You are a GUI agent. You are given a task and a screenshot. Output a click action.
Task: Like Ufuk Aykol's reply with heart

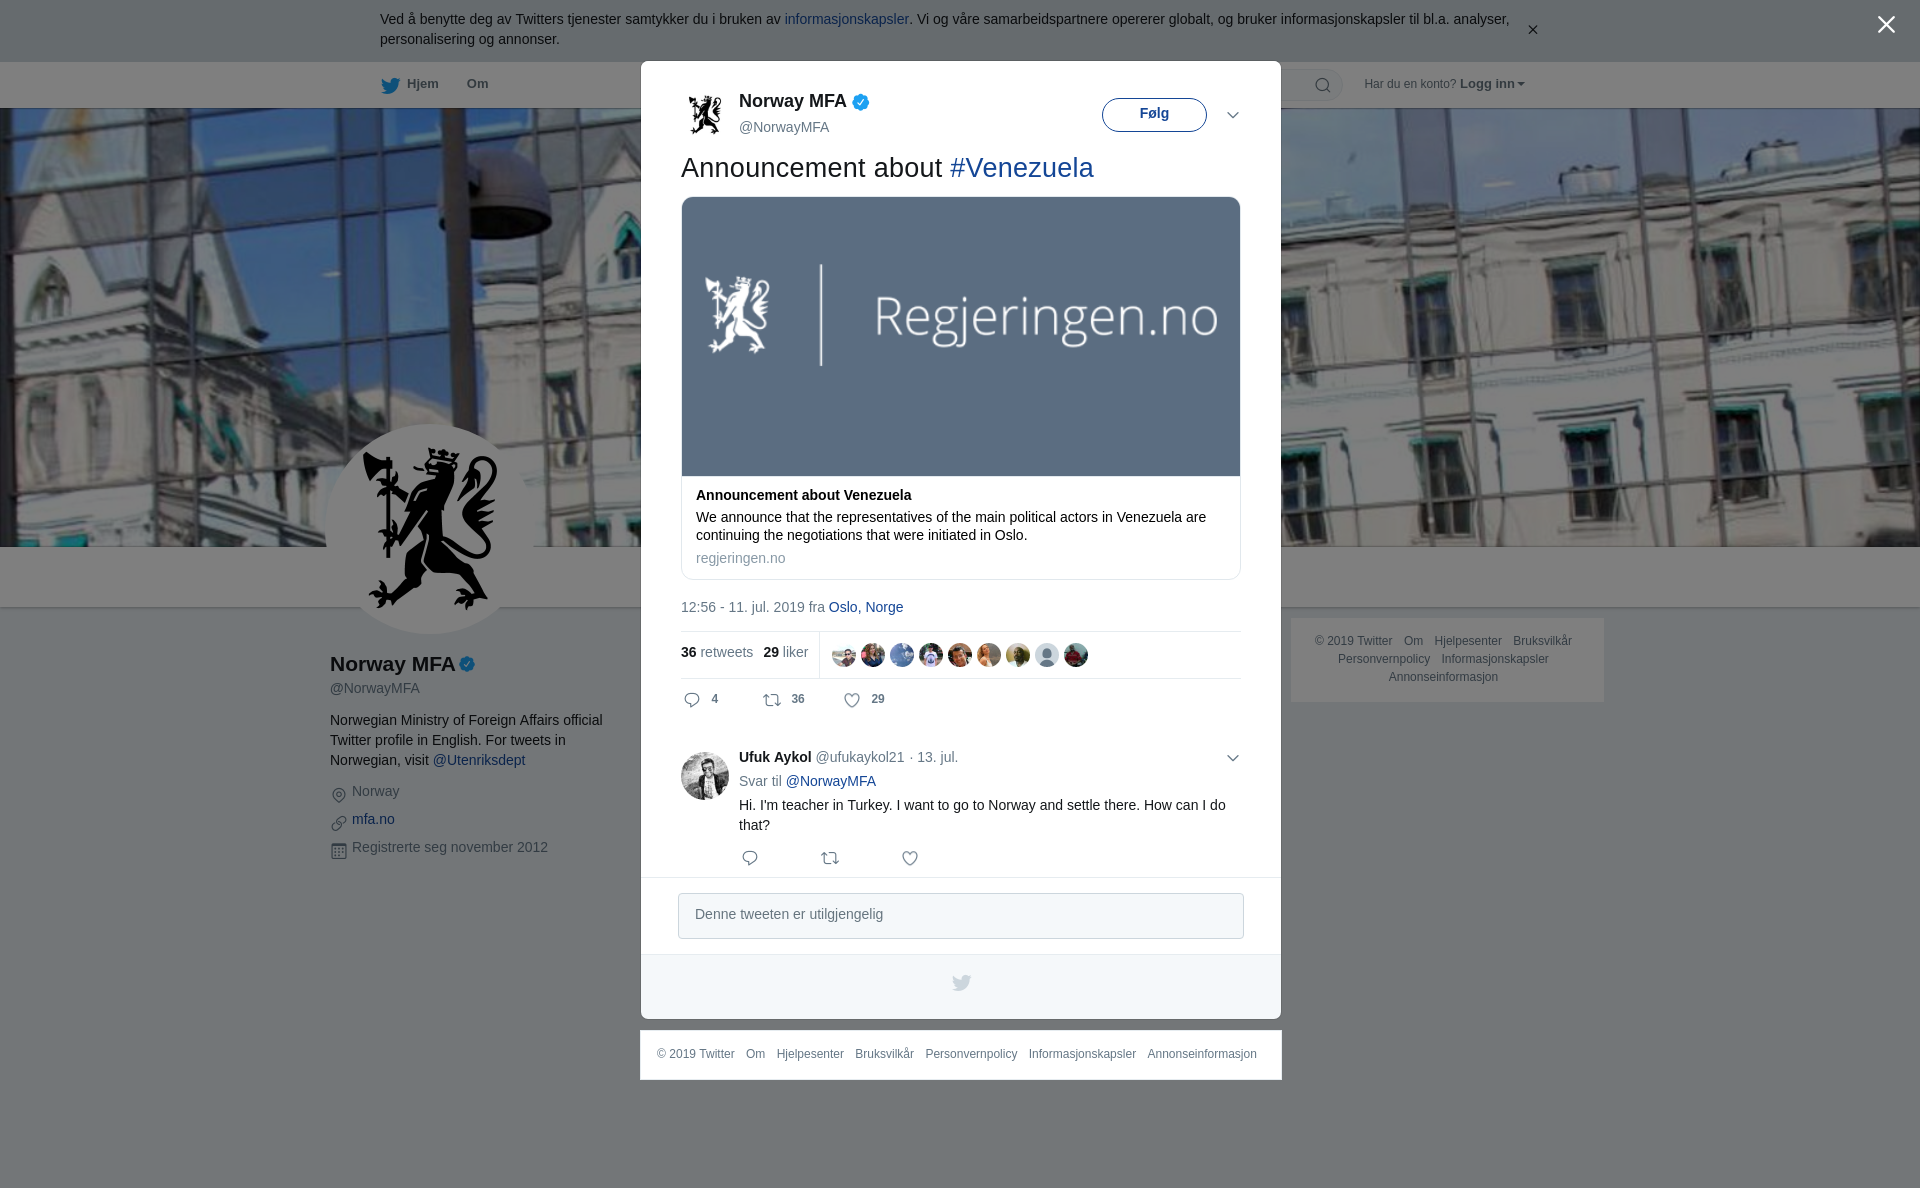coord(910,858)
